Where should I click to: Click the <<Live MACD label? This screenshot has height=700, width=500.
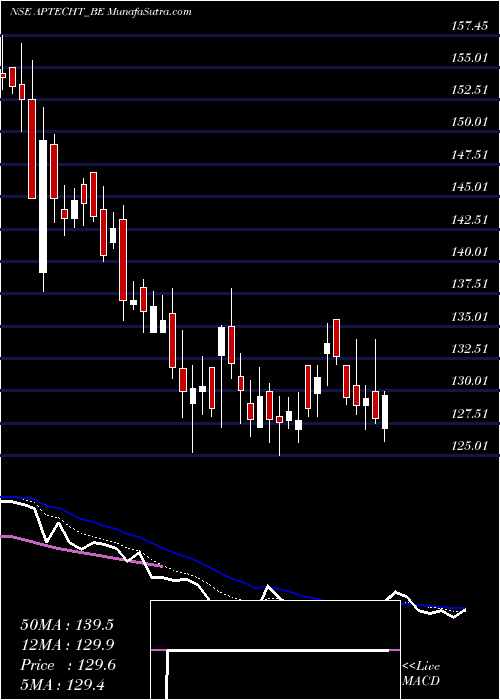click(x=421, y=674)
